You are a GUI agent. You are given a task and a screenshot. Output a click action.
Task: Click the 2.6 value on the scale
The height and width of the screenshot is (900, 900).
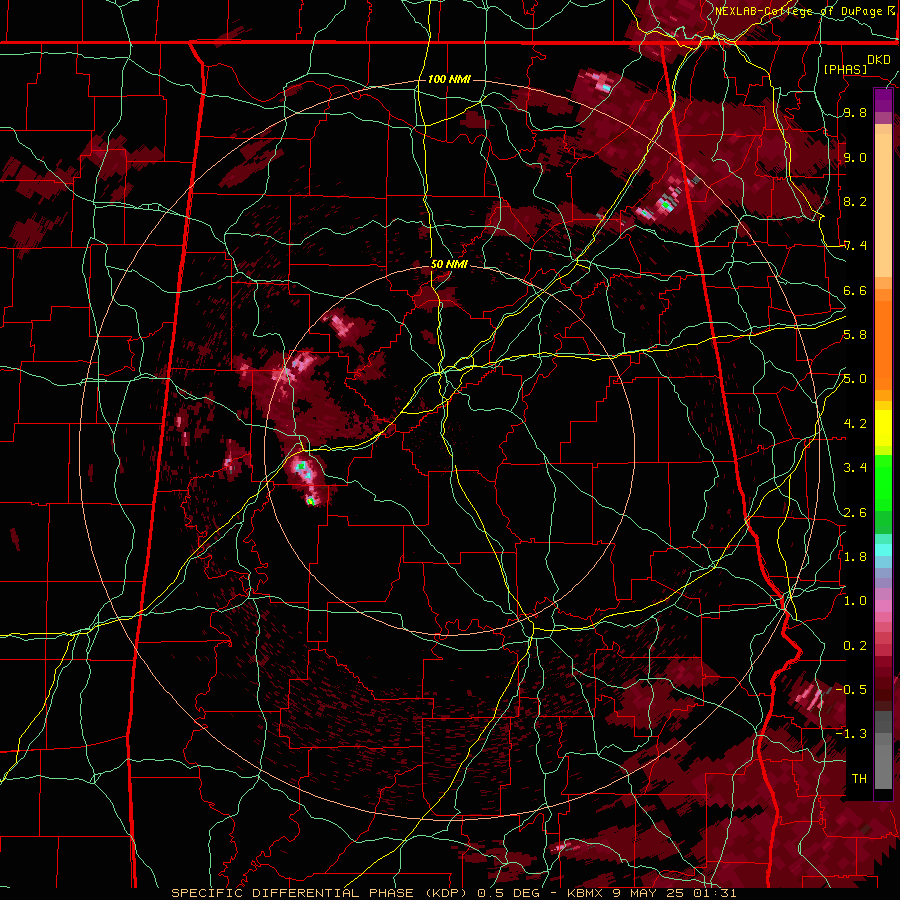[855, 513]
